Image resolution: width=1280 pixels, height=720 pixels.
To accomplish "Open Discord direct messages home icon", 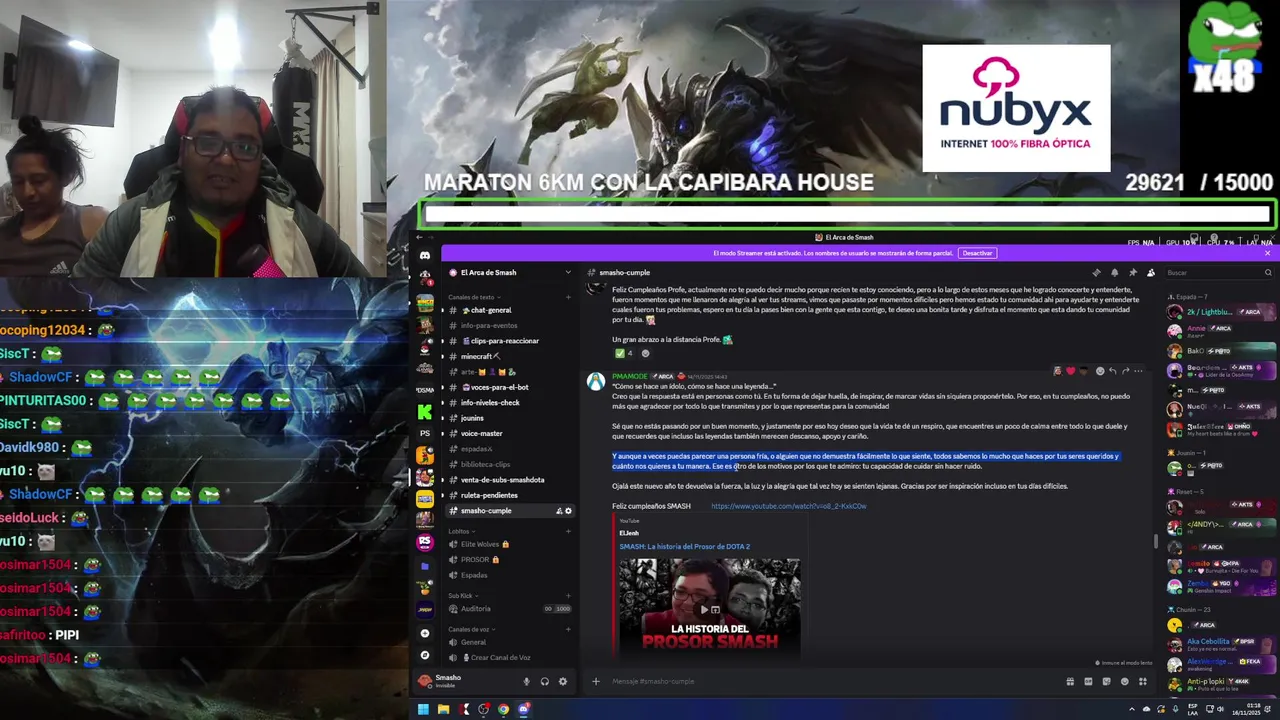I will tap(425, 256).
